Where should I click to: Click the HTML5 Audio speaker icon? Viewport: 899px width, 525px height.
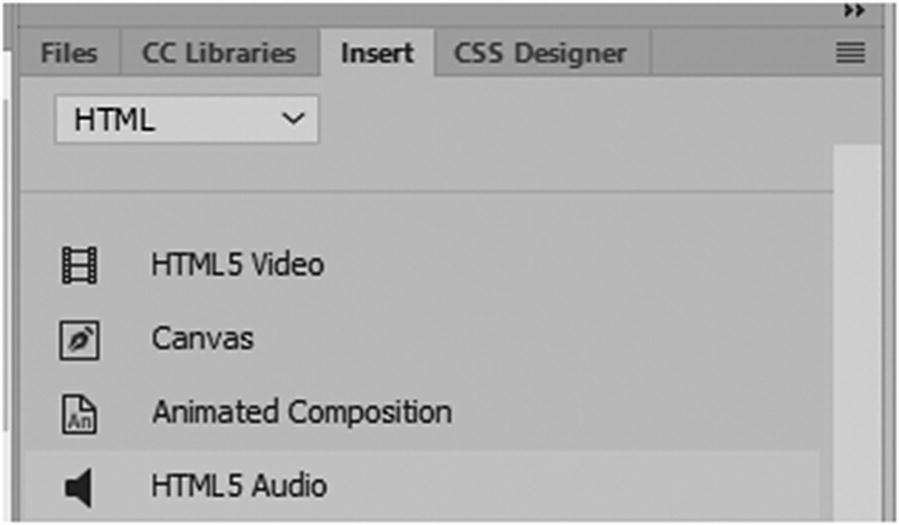78,487
